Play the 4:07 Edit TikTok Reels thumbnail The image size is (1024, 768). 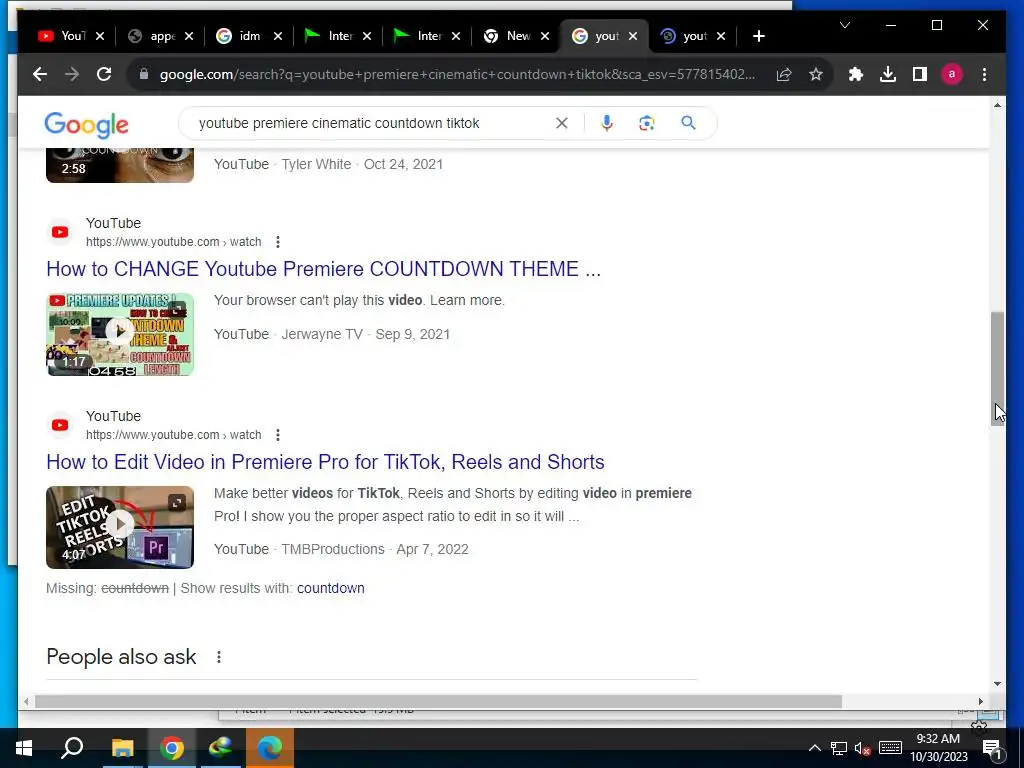click(120, 527)
